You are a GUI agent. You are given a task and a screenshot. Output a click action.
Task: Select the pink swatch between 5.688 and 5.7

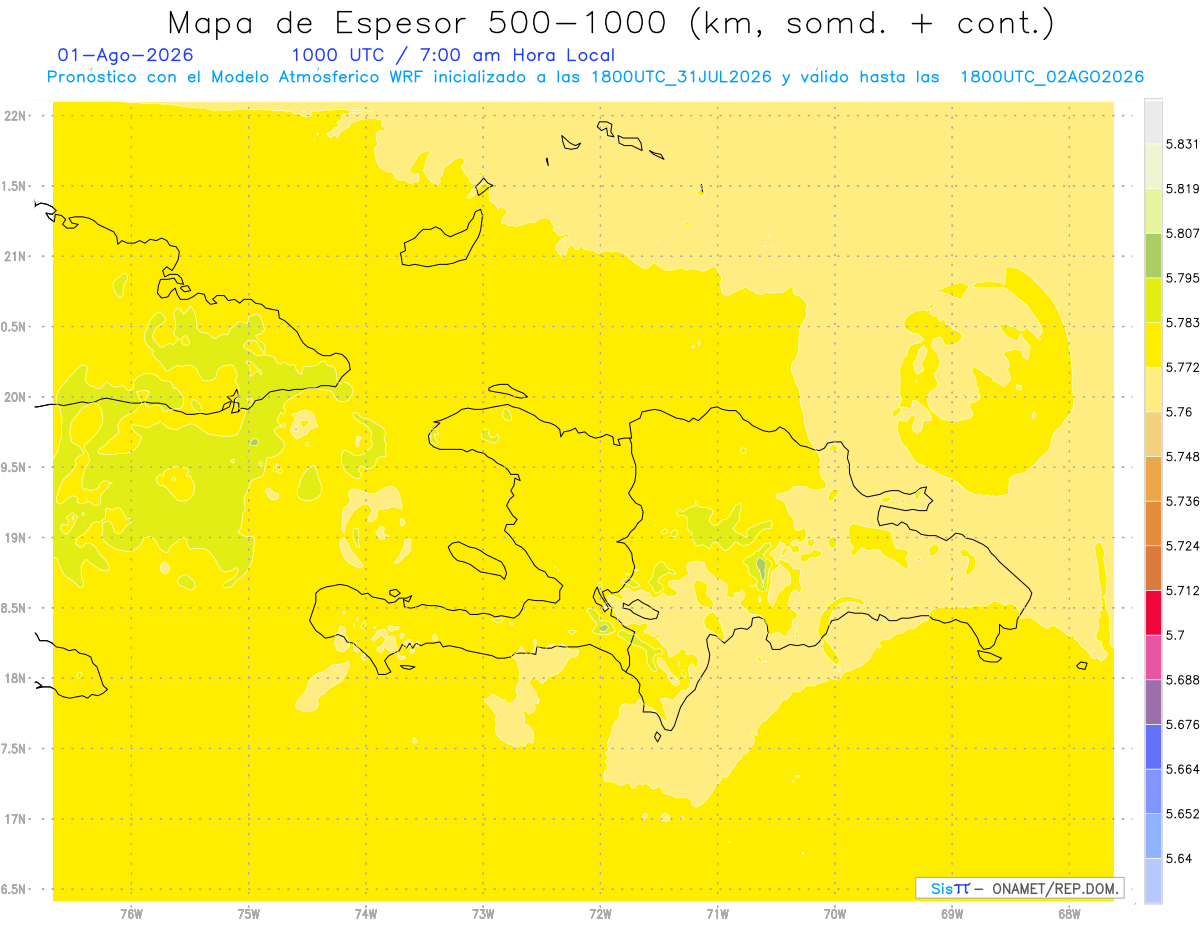point(1153,657)
